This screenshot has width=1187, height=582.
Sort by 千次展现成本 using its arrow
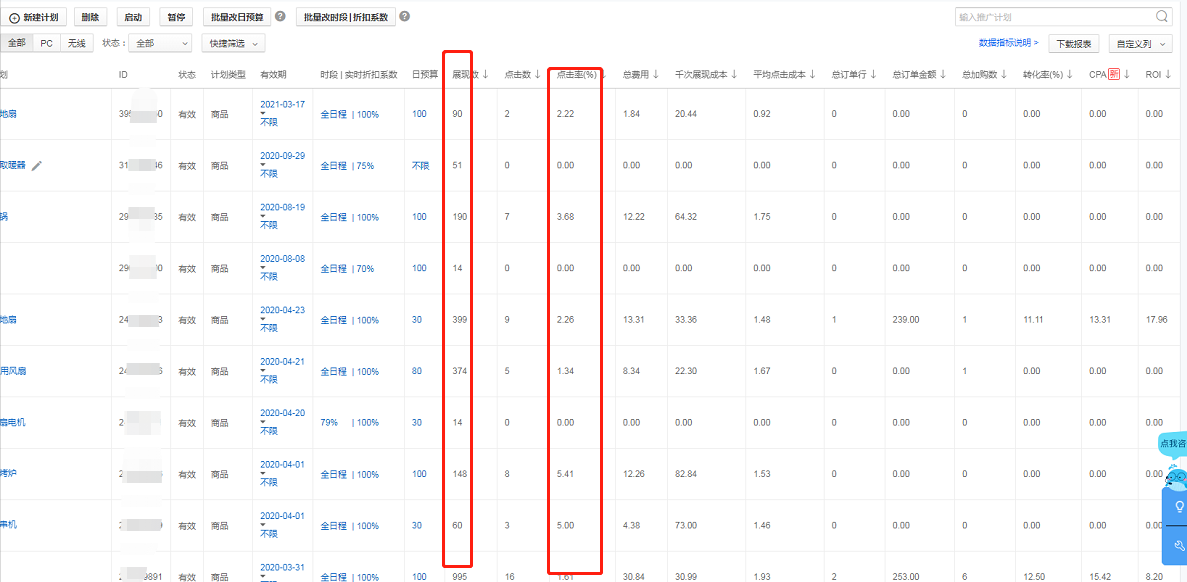click(x=734, y=74)
